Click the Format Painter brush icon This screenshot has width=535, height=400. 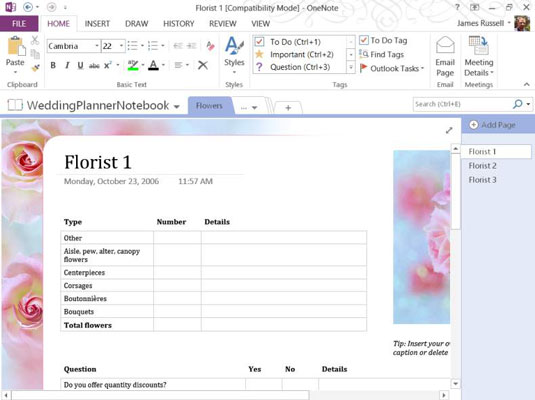(35, 68)
